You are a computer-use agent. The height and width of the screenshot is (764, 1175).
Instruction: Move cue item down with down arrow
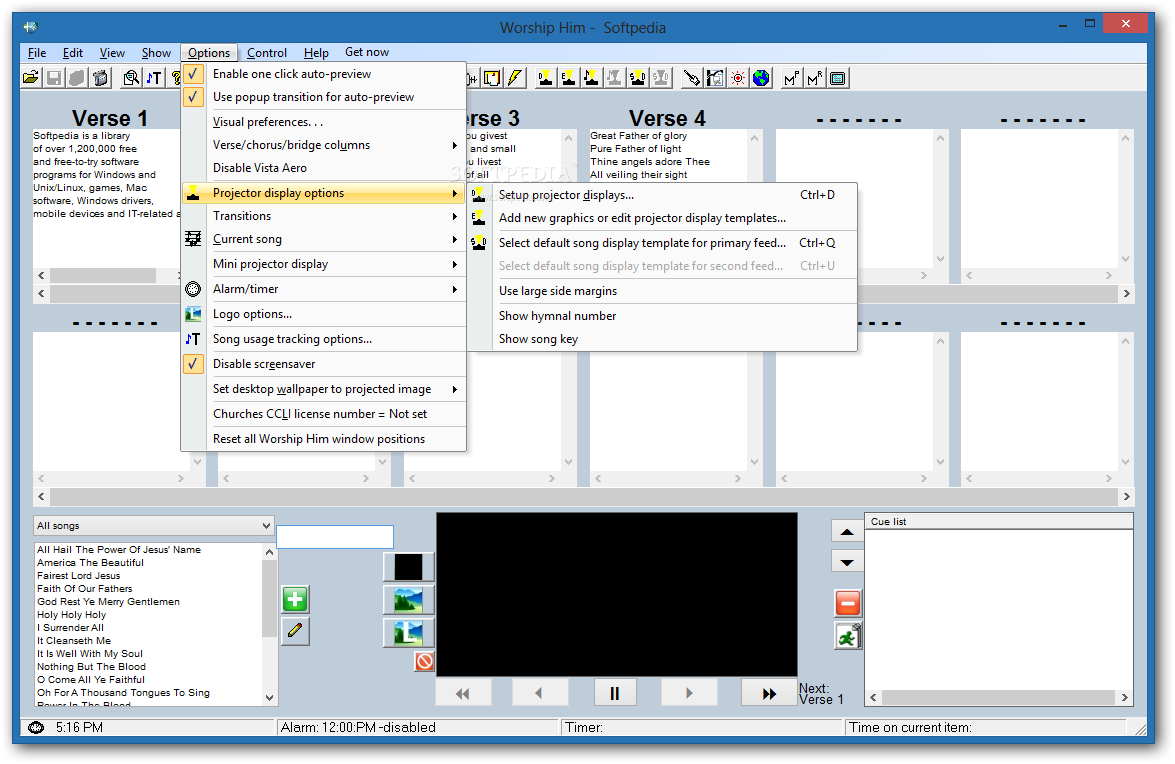click(848, 562)
